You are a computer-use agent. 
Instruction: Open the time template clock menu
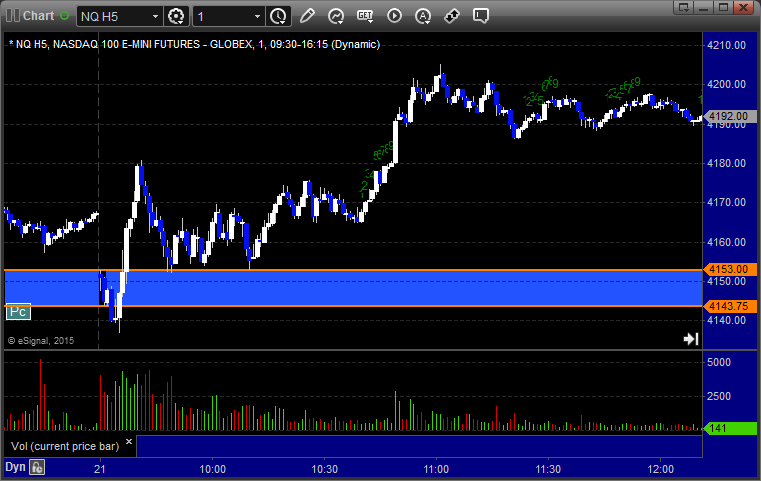coord(279,17)
